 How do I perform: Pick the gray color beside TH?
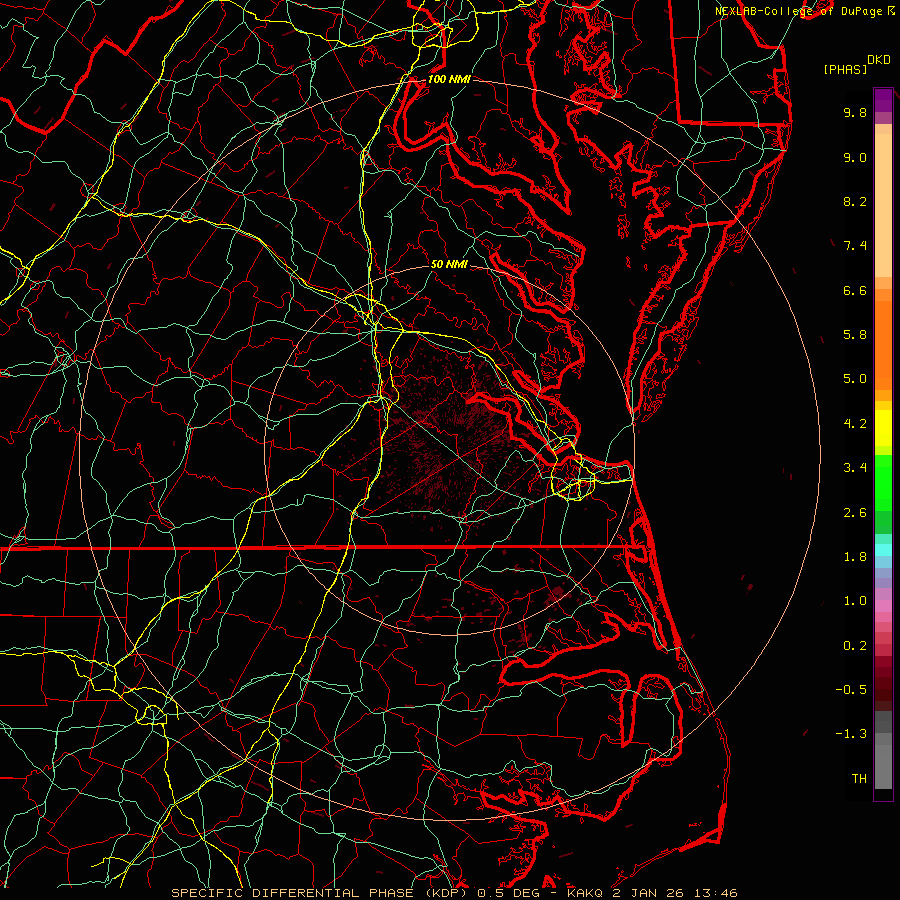[883, 766]
